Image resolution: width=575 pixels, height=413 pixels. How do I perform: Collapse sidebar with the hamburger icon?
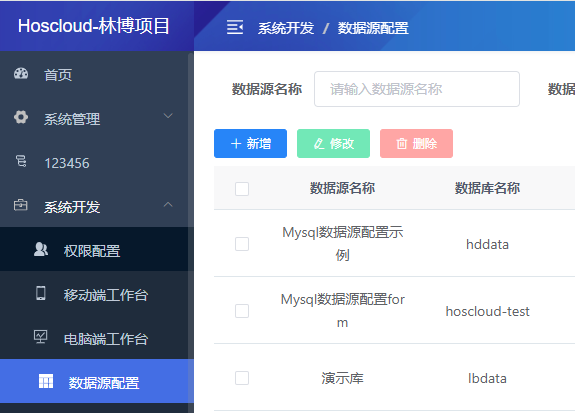pyautogui.click(x=235, y=27)
